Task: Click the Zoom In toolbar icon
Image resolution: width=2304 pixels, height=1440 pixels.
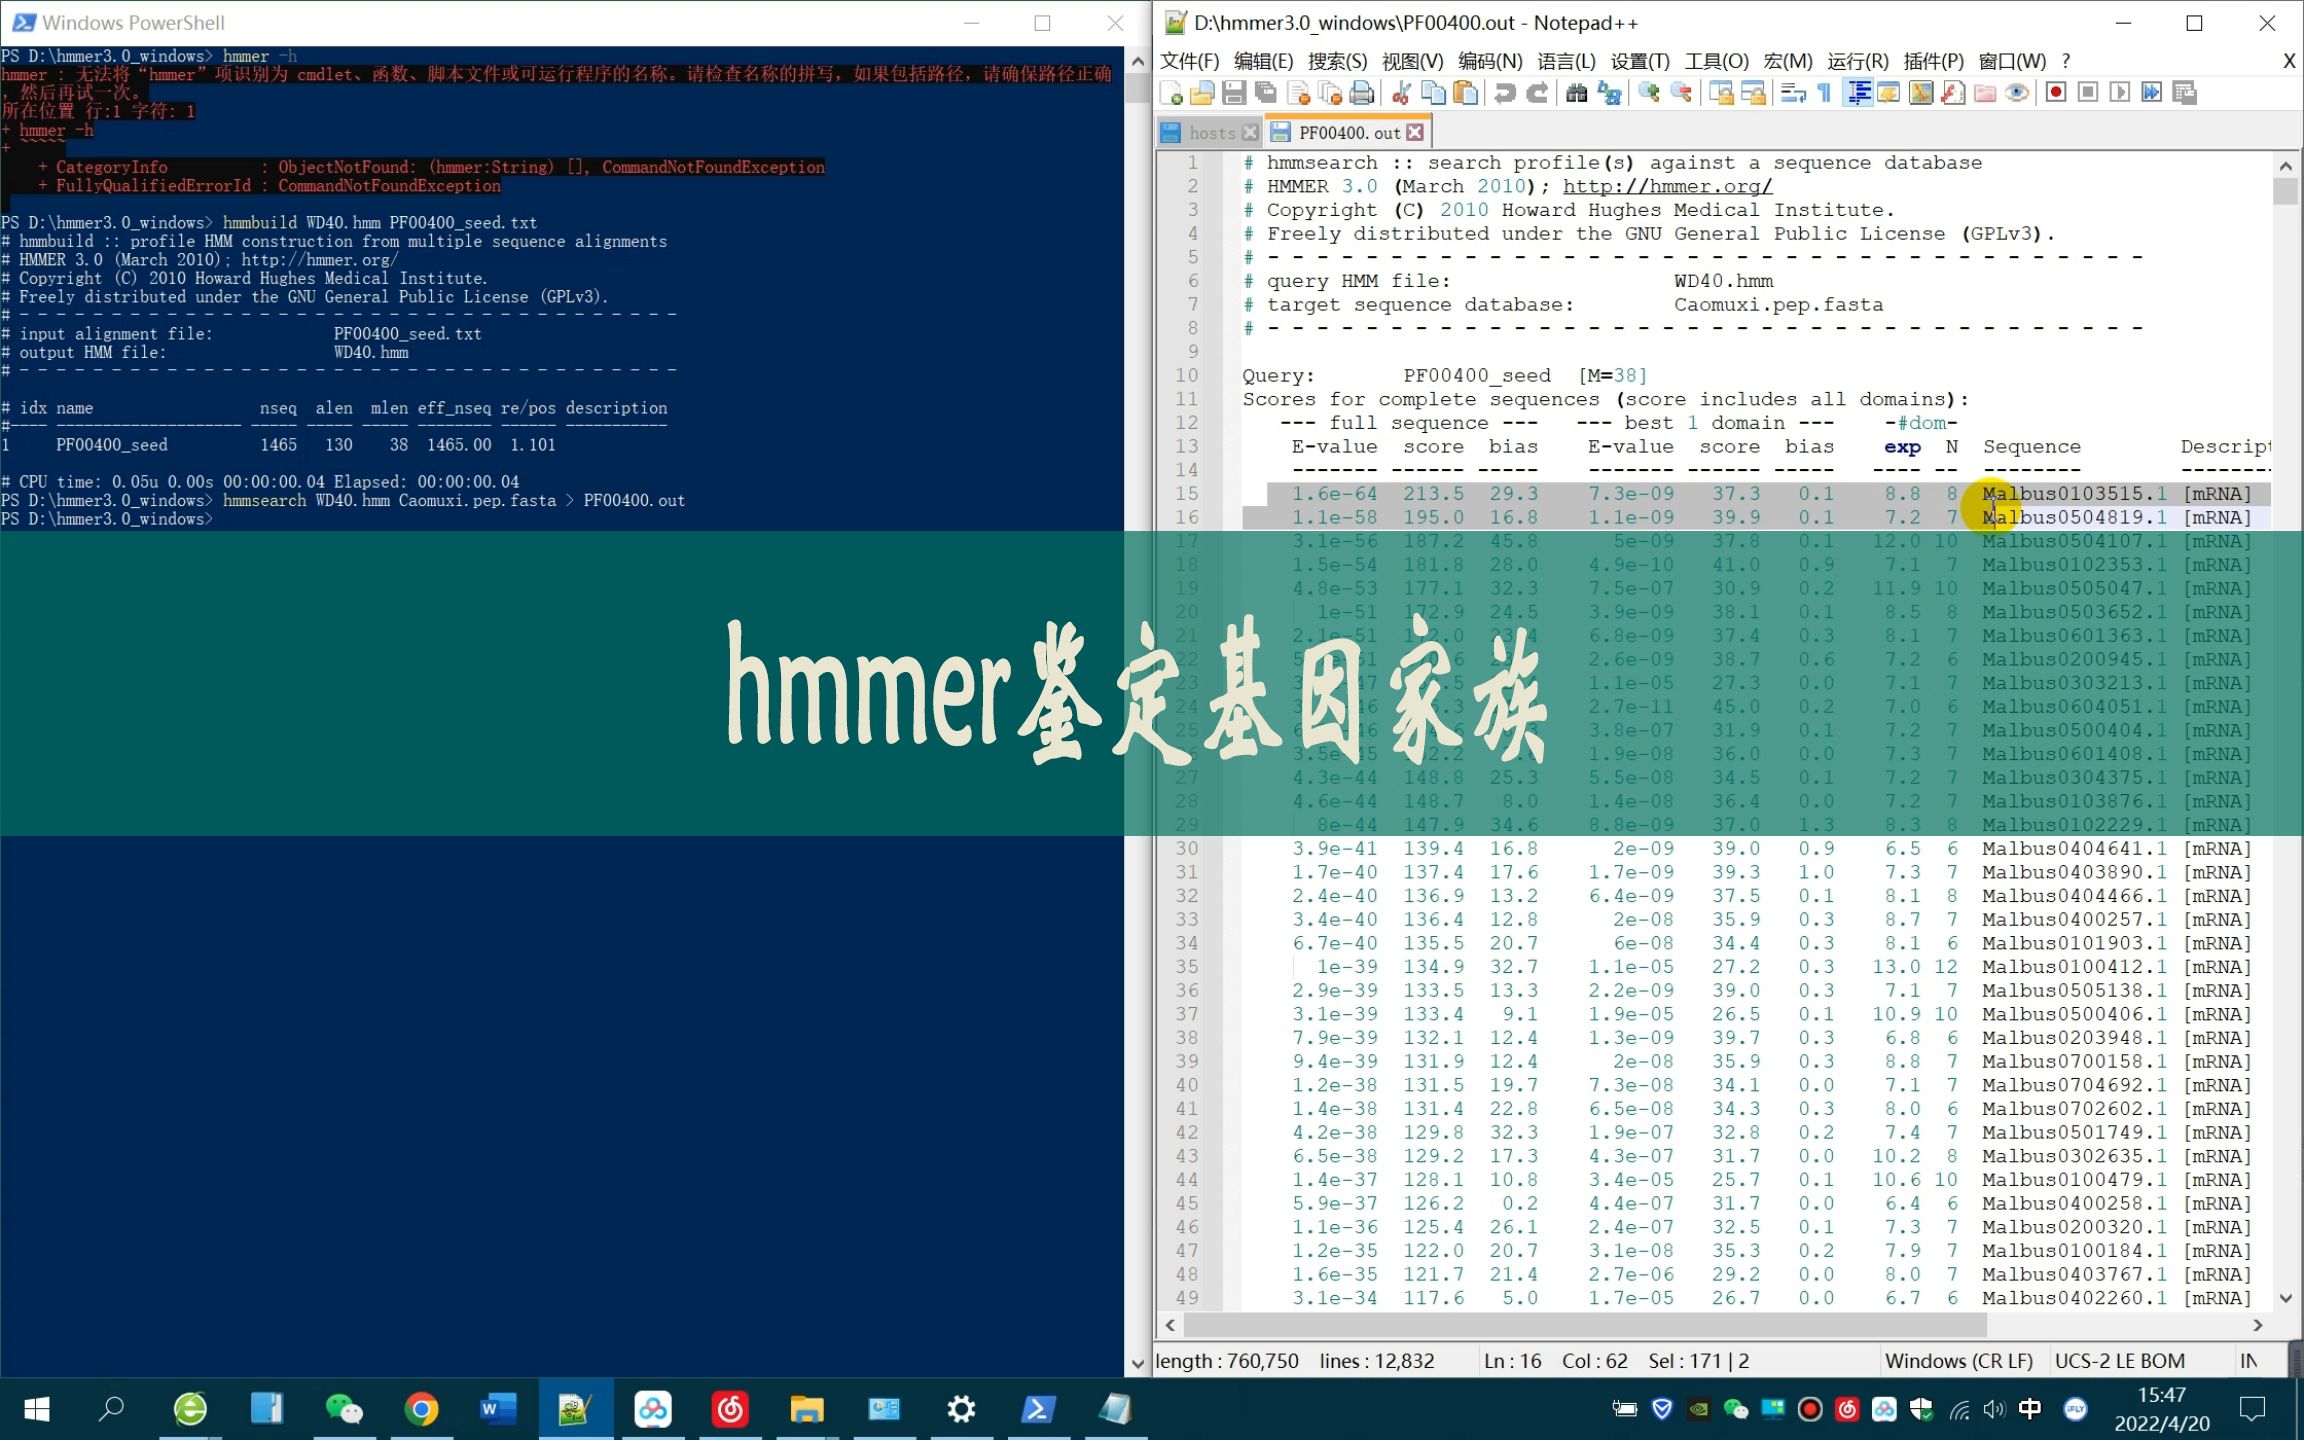Action: (x=1649, y=93)
